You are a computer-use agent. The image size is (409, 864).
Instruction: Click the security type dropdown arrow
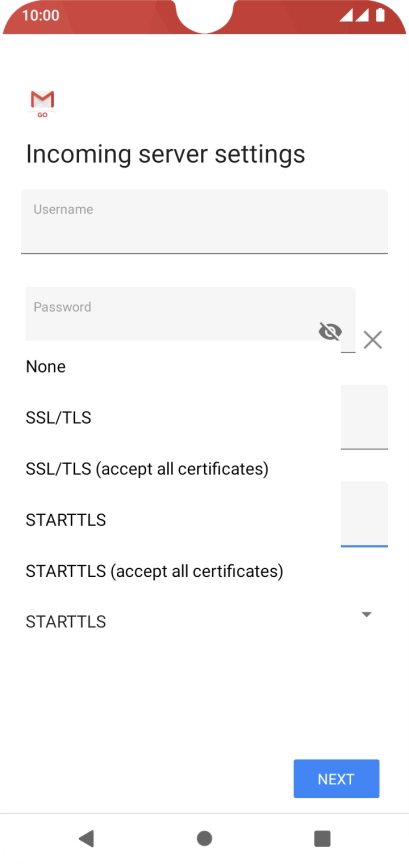[x=367, y=614]
